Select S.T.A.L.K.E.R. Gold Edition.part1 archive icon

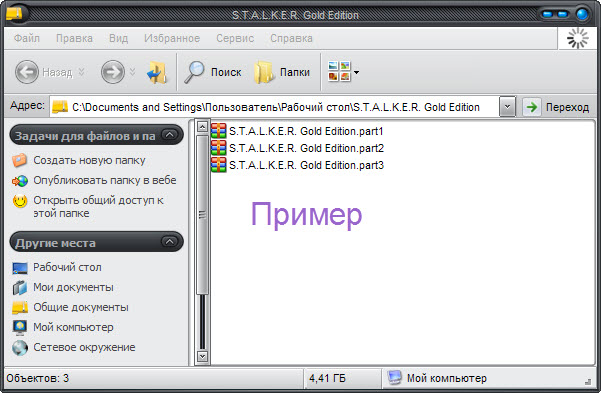[x=218, y=131]
